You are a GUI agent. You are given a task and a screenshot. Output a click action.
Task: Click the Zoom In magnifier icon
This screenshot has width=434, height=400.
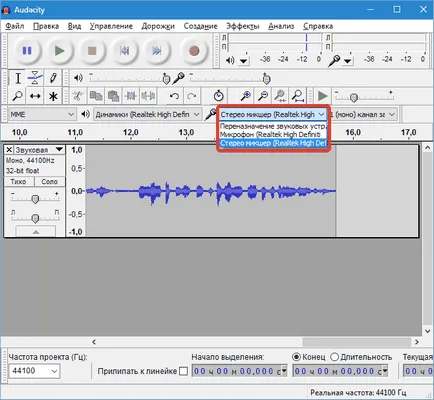click(x=246, y=96)
